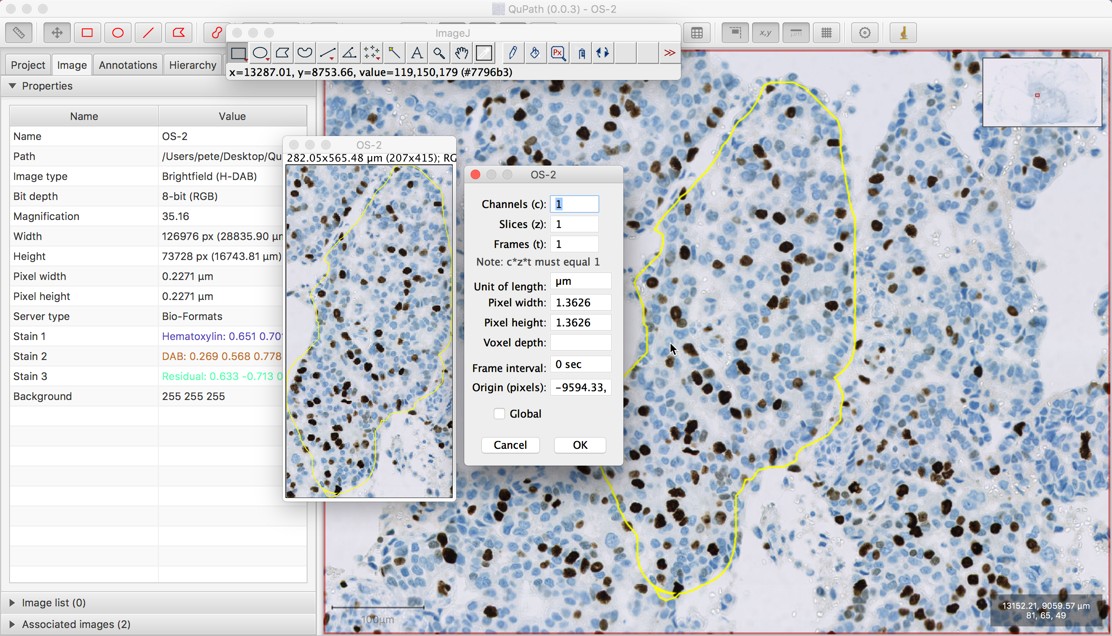Select the red Polygon annotation tool in QuPath
The width and height of the screenshot is (1112, 636).
coord(179,33)
